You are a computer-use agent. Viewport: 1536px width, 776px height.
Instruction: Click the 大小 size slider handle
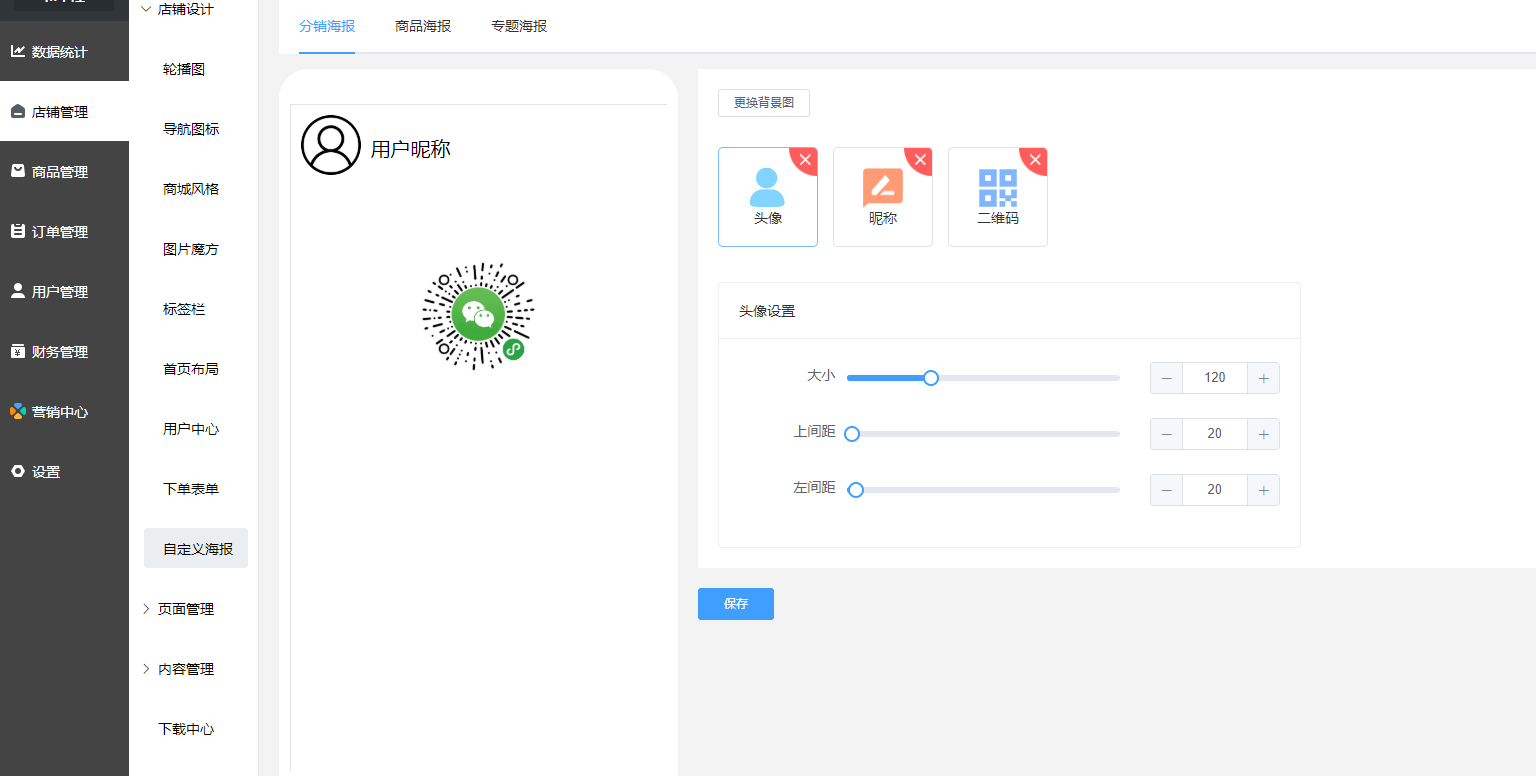tap(931, 378)
